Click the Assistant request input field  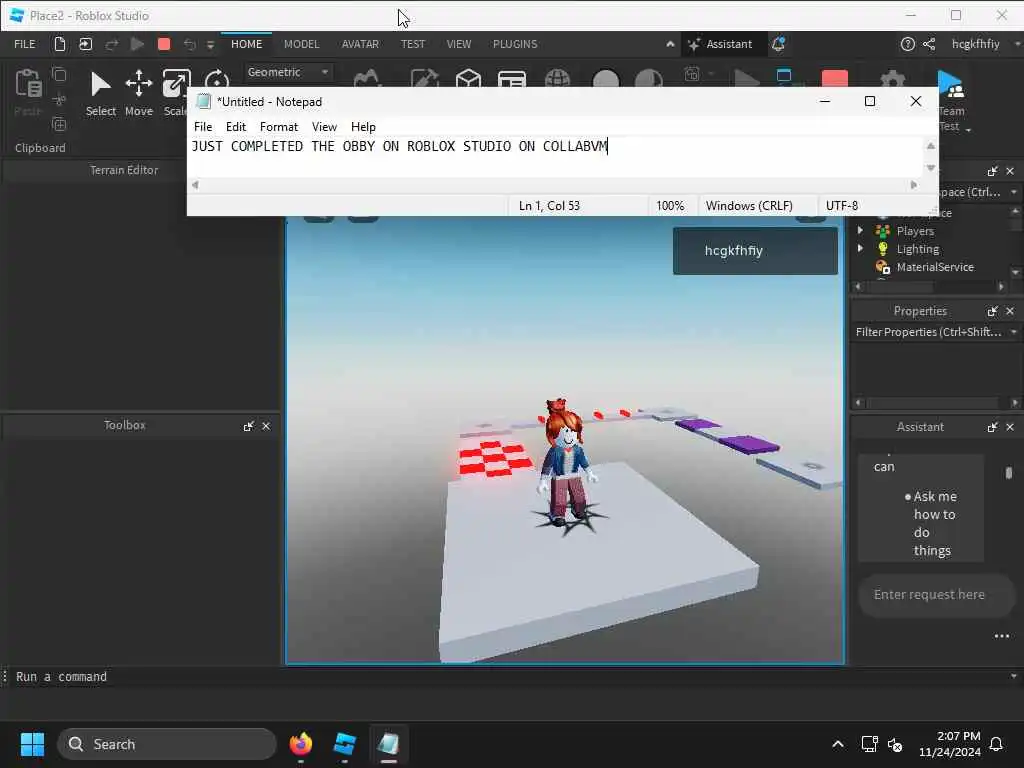click(936, 594)
